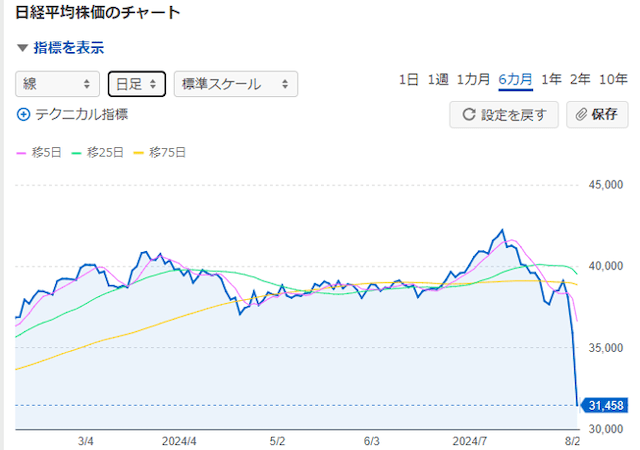Click the 指標を表示 link text
The height and width of the screenshot is (450, 640).
point(69,48)
